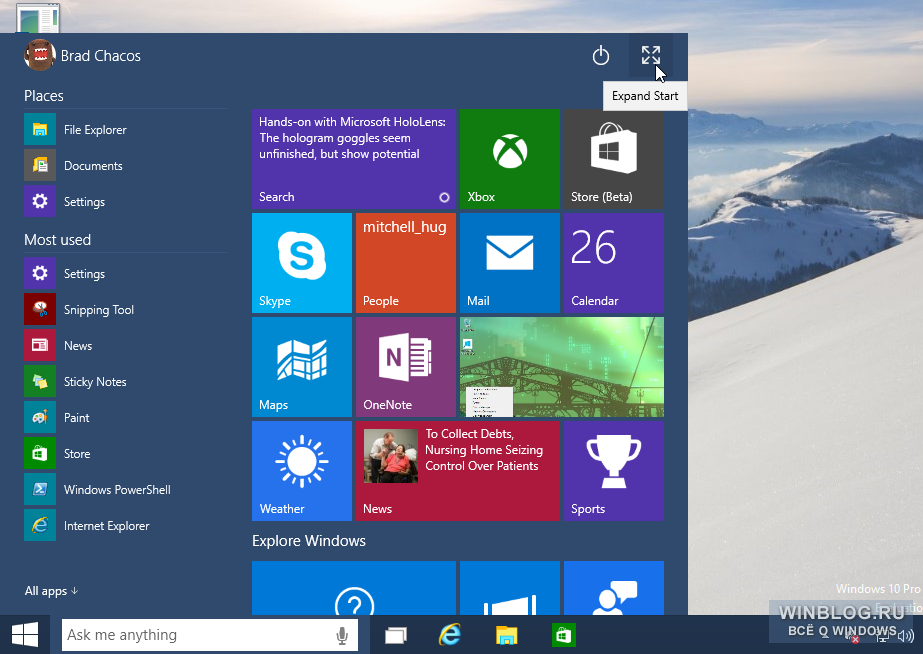Open Settings under Most used

pos(126,273)
